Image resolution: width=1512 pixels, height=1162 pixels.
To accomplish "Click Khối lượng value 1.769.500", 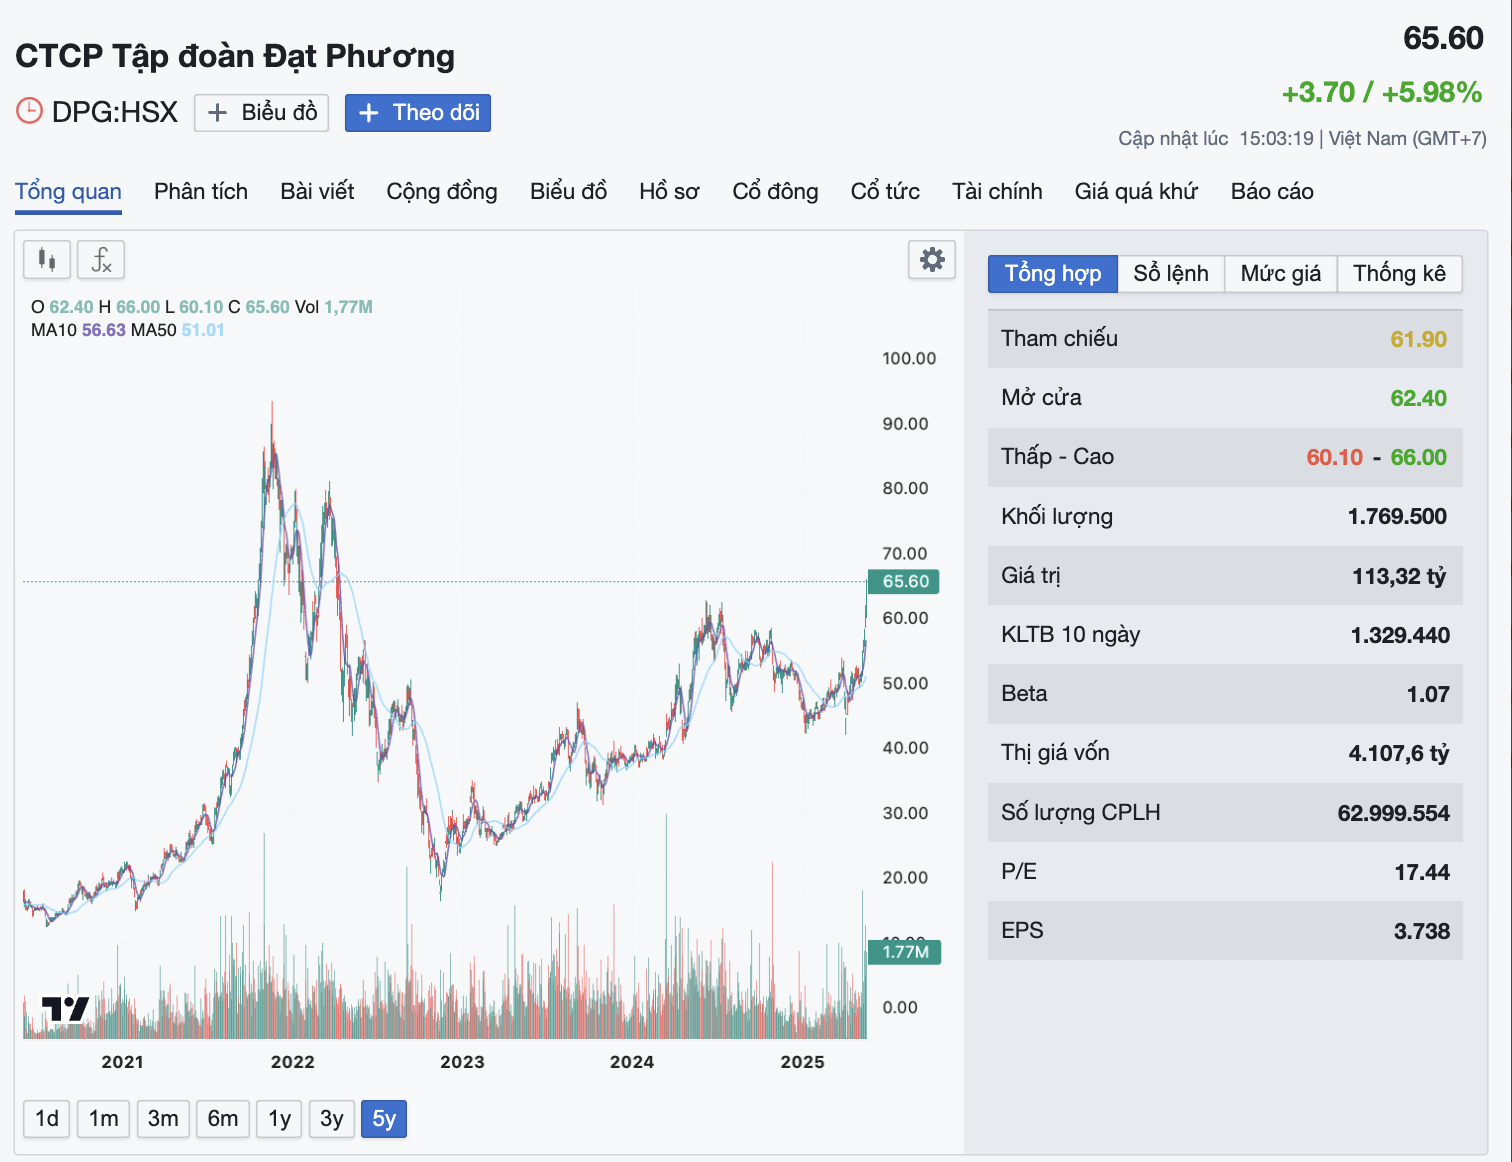I will pyautogui.click(x=1397, y=516).
